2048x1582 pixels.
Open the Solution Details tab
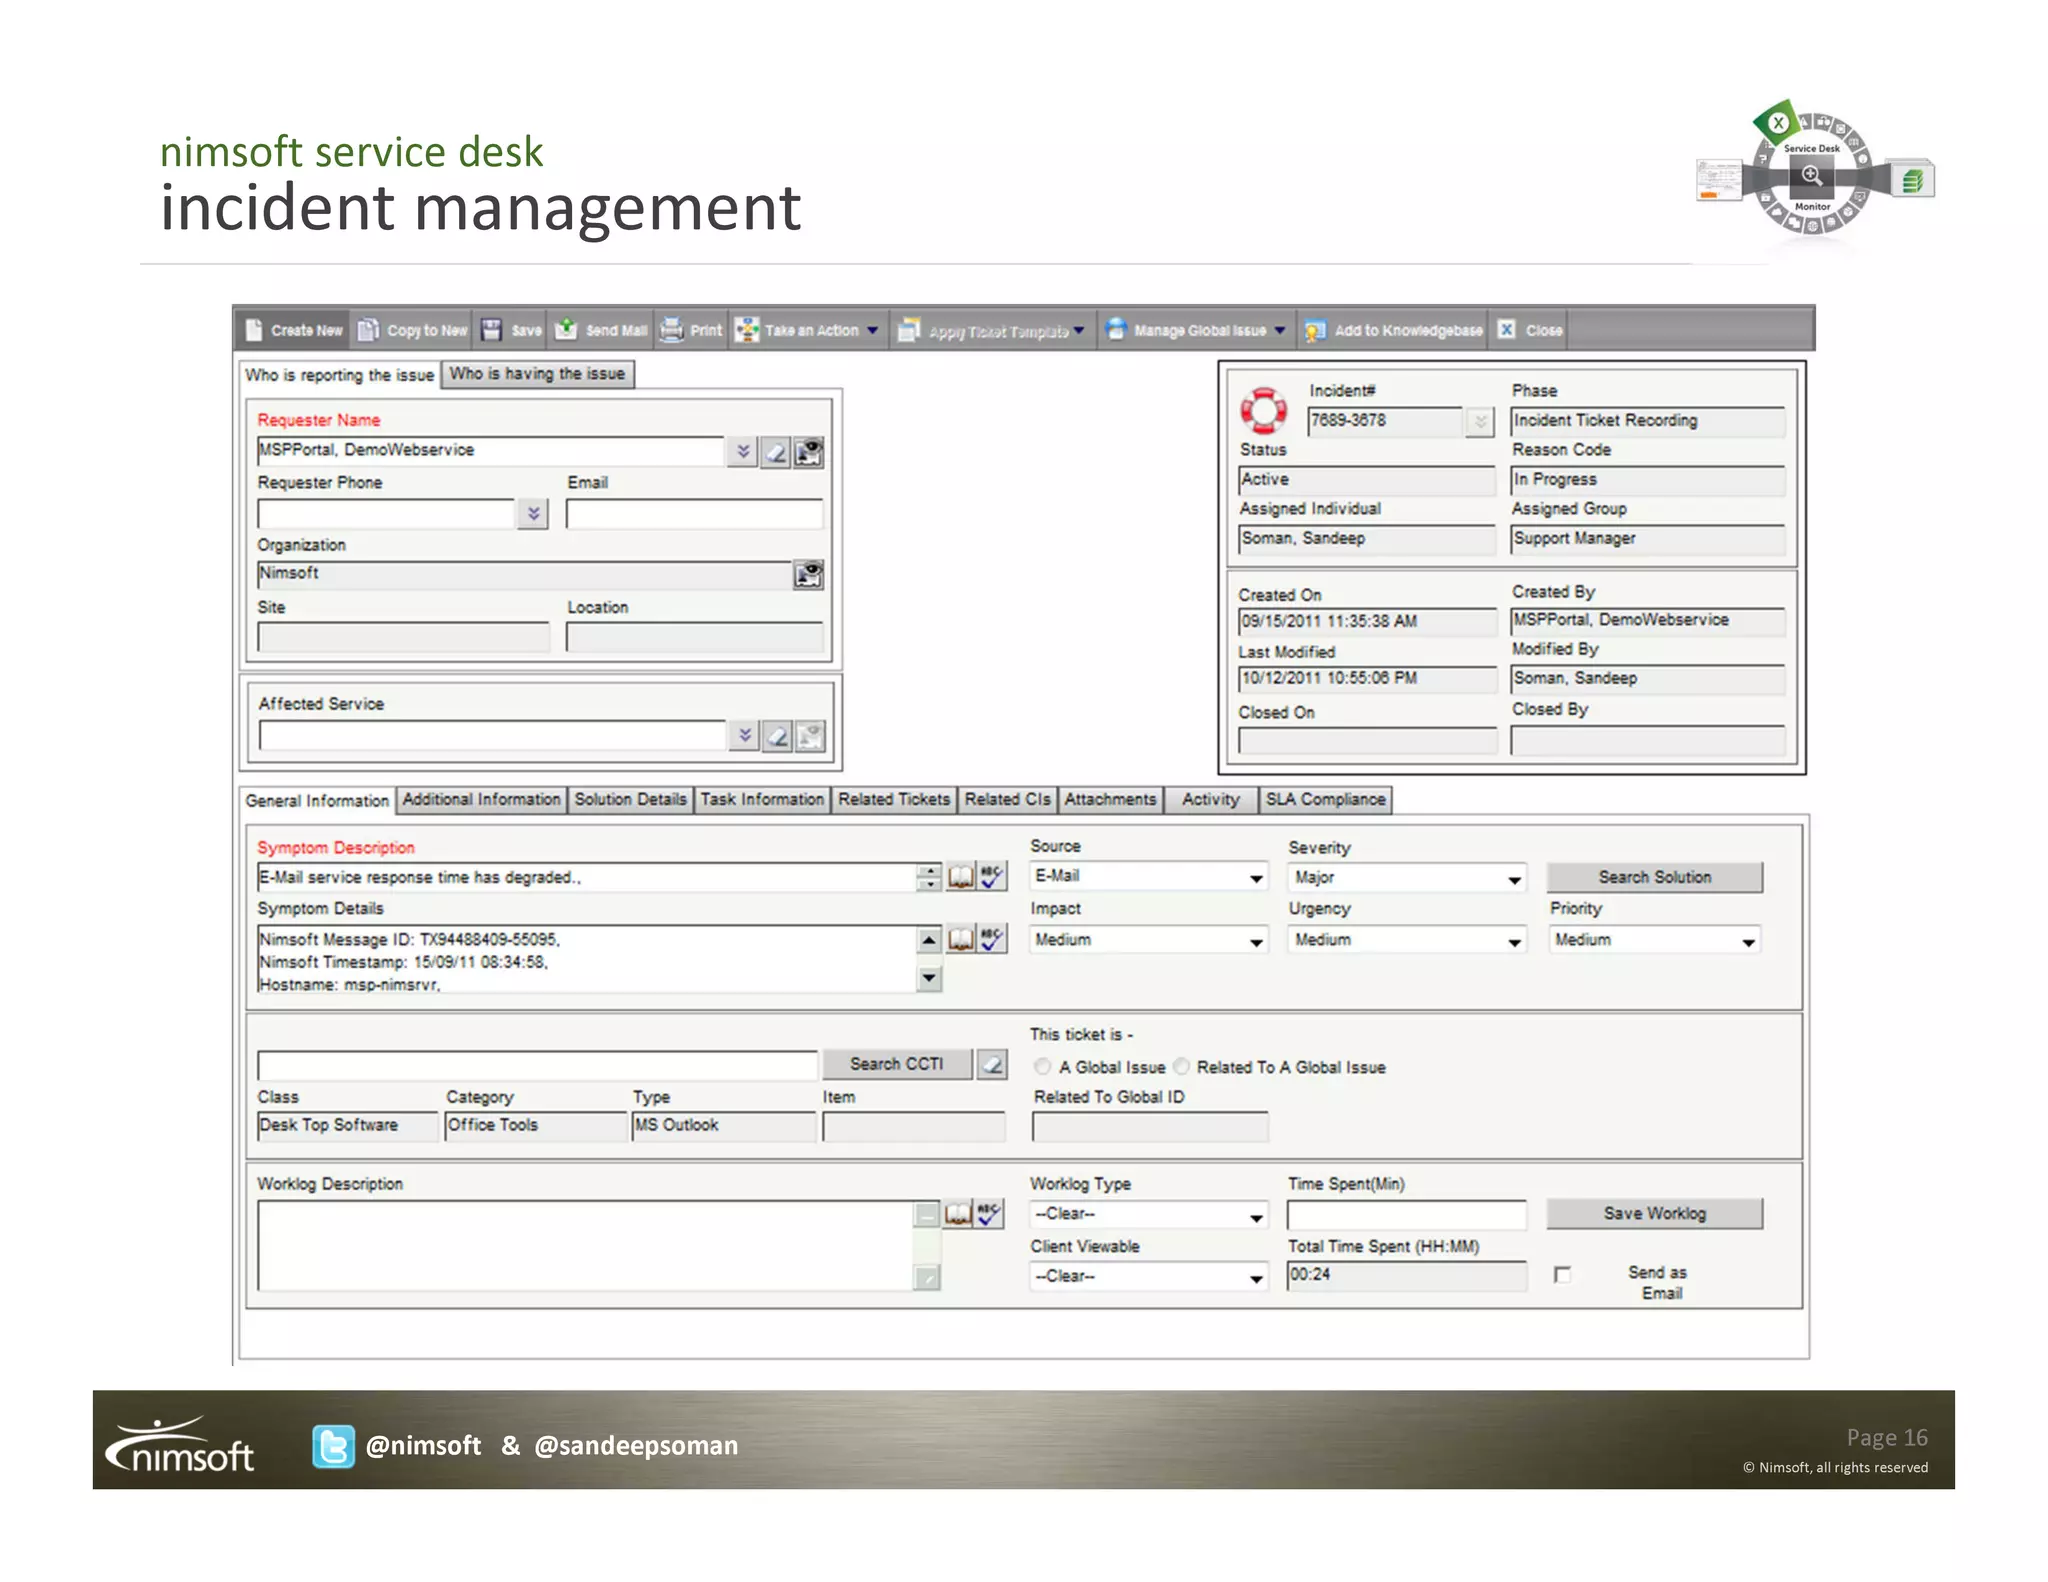point(631,800)
